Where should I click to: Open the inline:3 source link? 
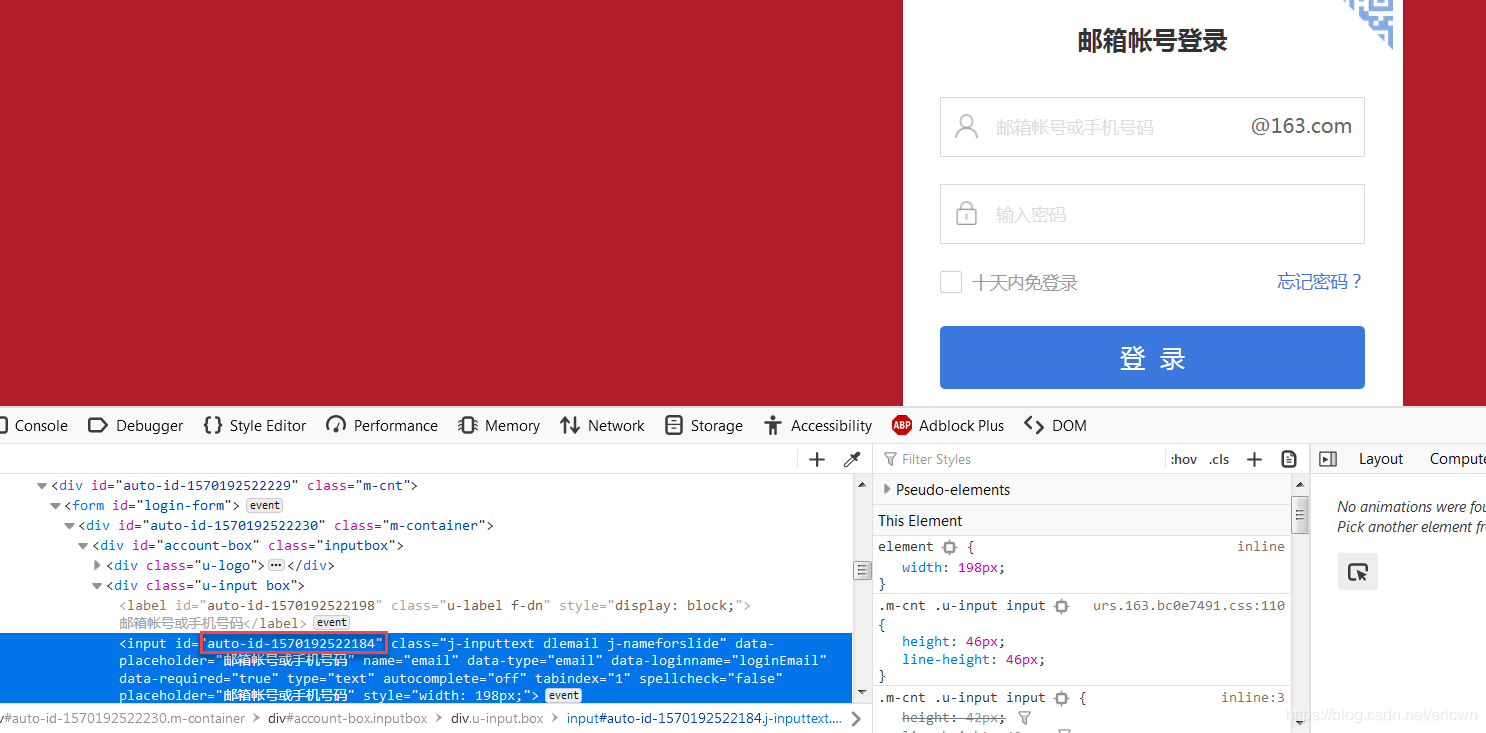(x=1253, y=698)
